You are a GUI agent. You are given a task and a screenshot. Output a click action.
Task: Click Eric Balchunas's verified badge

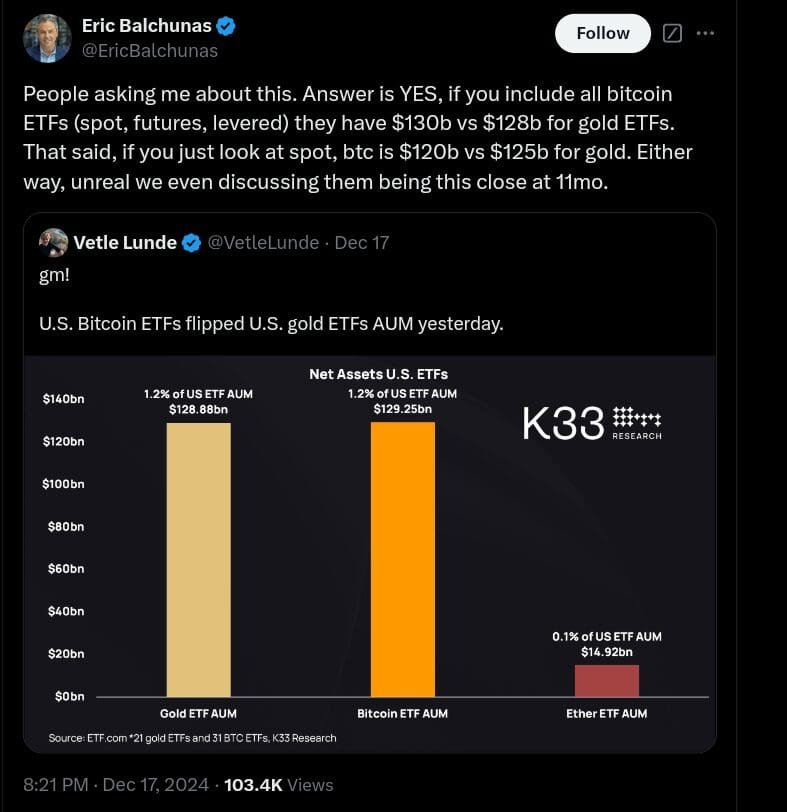click(226, 26)
